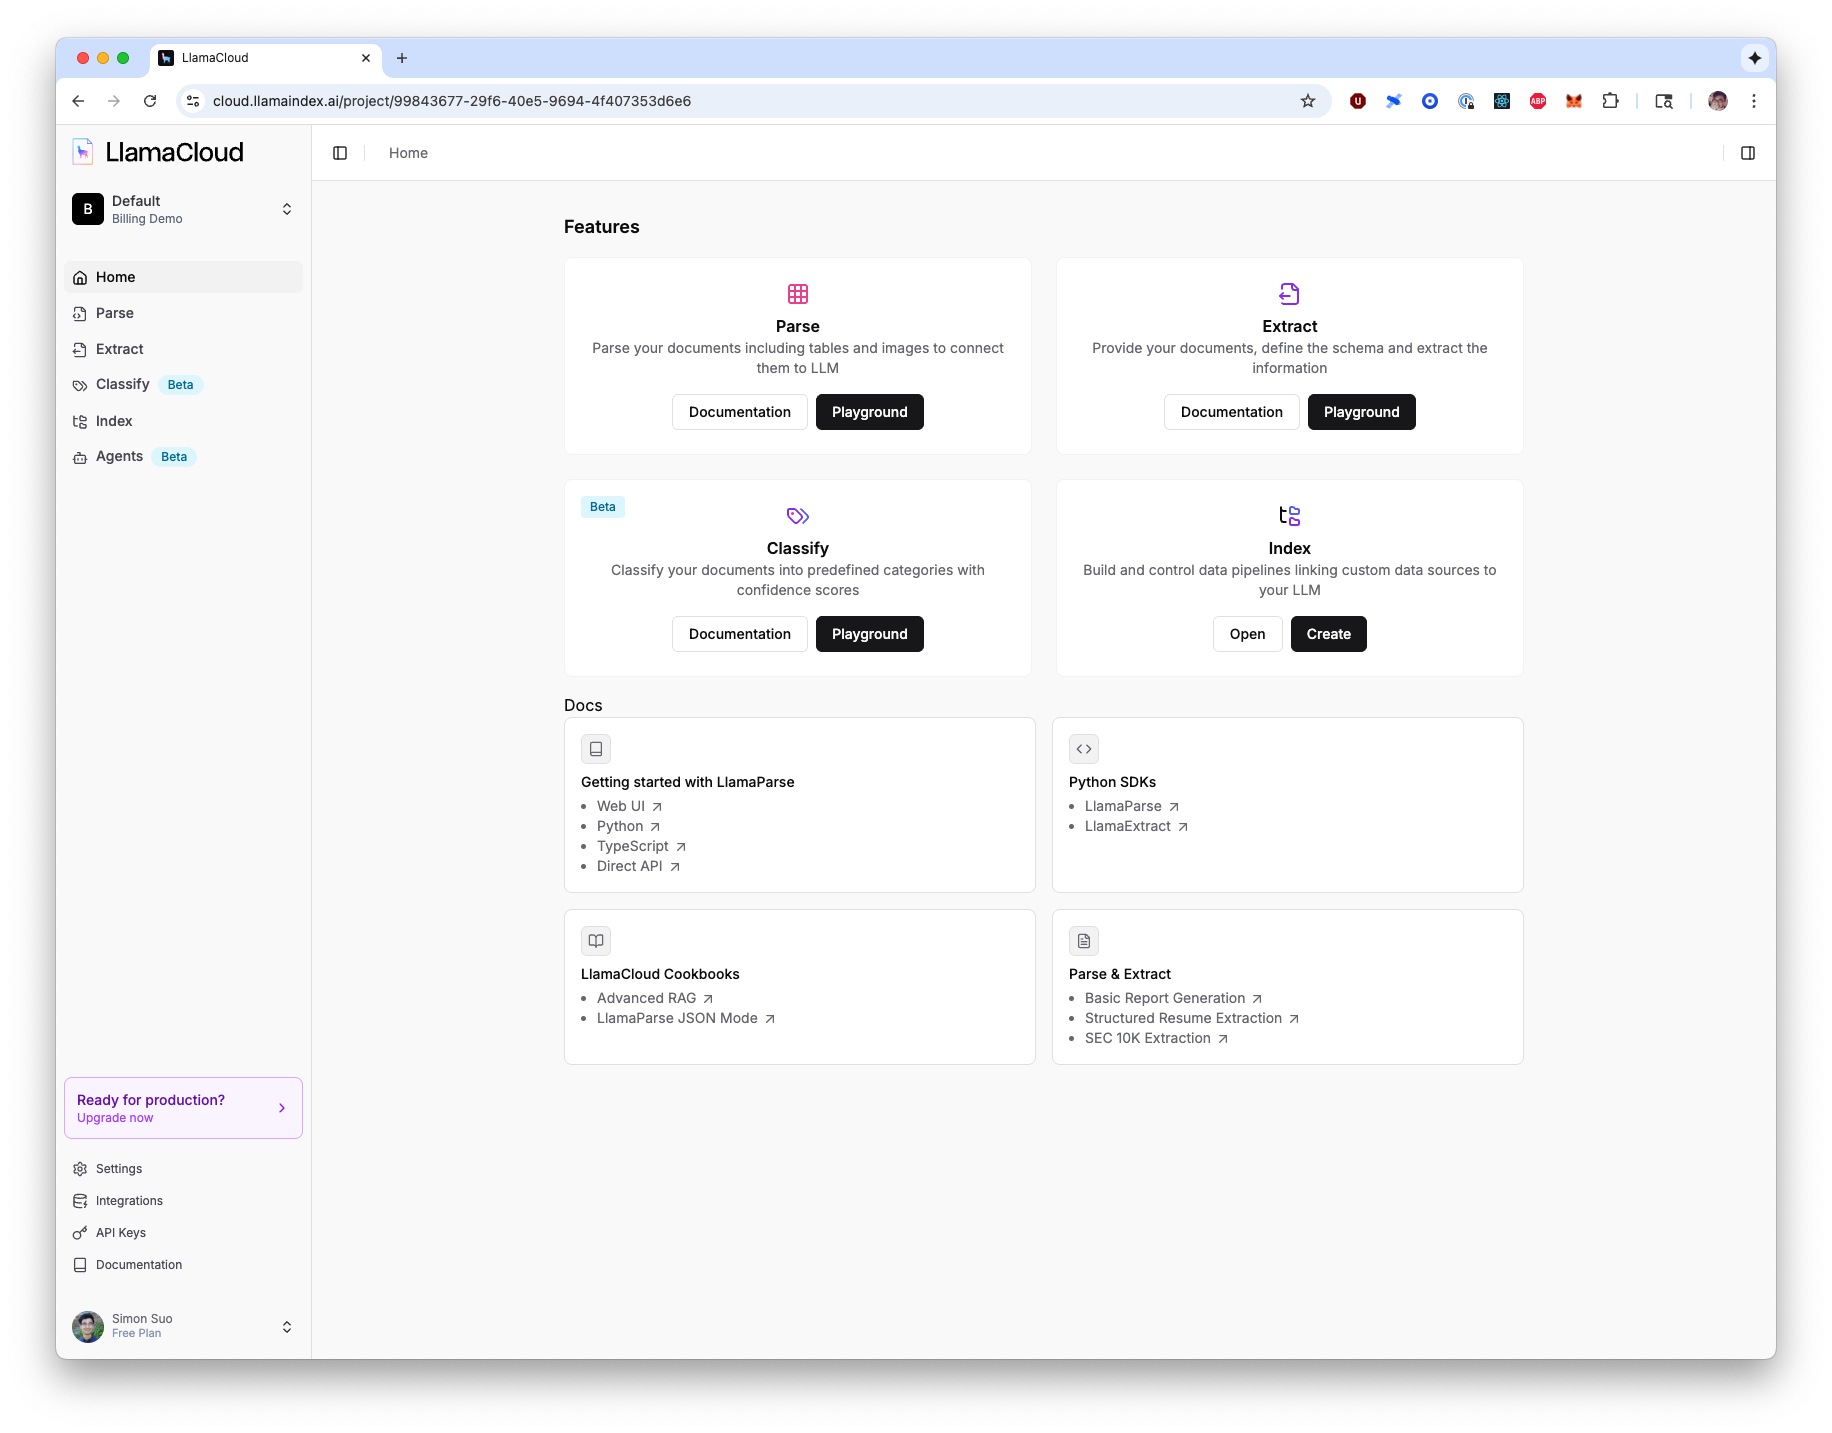Click the Extract icon in the Features card
Image resolution: width=1832 pixels, height=1433 pixels.
pos(1289,294)
